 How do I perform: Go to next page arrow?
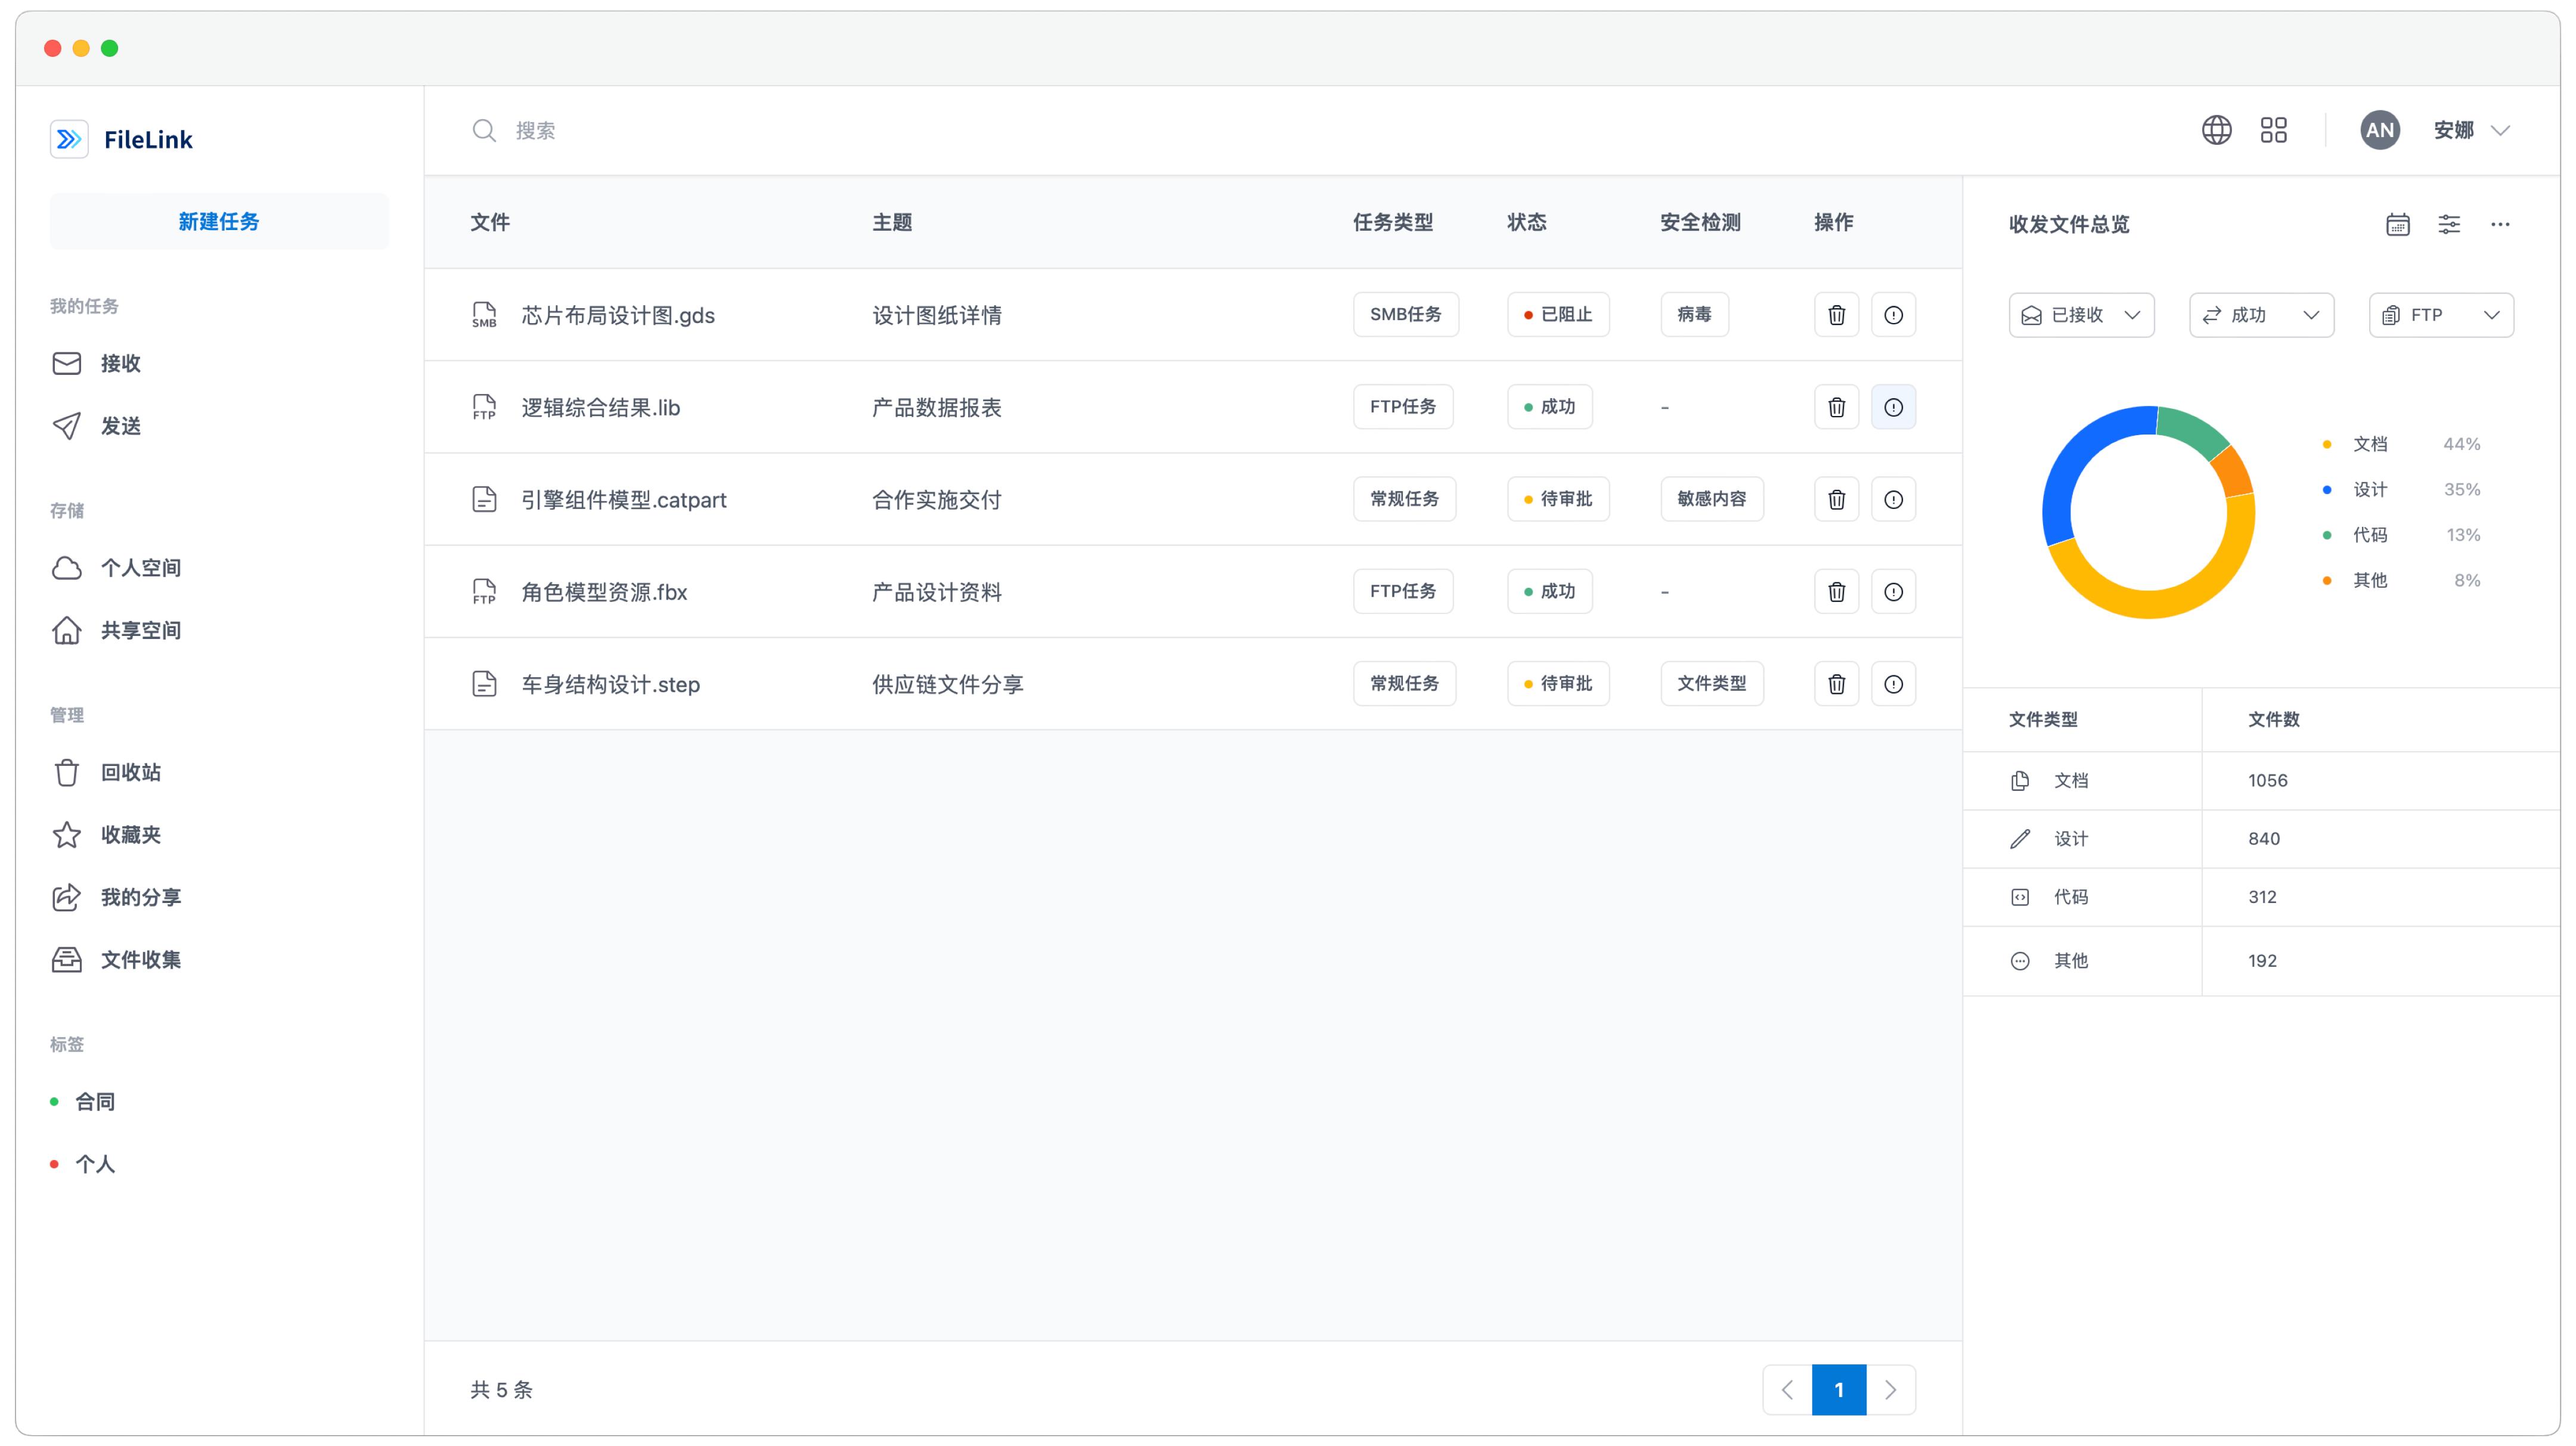click(1890, 1389)
